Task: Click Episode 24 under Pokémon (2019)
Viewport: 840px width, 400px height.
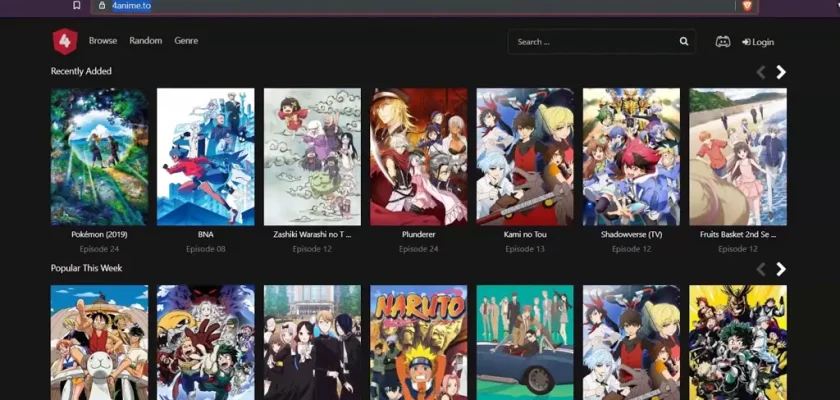Action: click(x=99, y=249)
